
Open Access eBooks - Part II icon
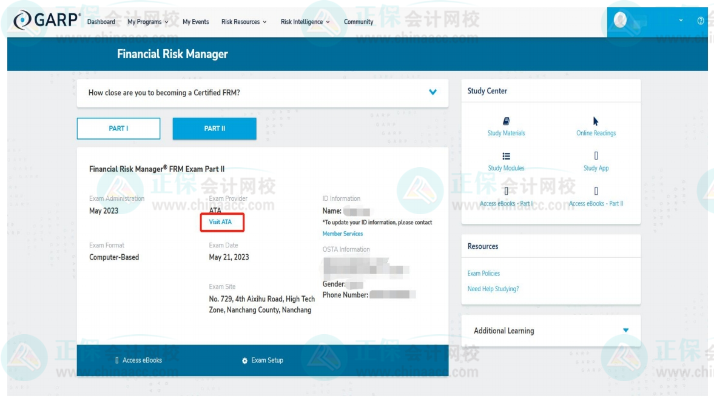pos(596,191)
